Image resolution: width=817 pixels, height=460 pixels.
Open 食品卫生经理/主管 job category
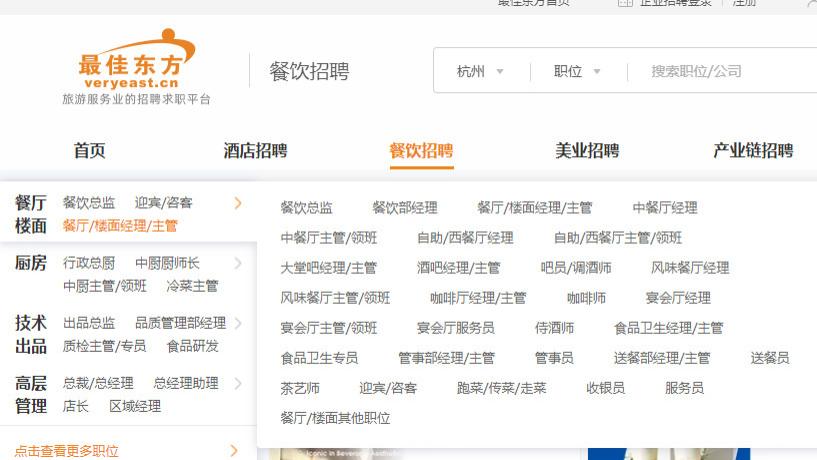pos(669,328)
